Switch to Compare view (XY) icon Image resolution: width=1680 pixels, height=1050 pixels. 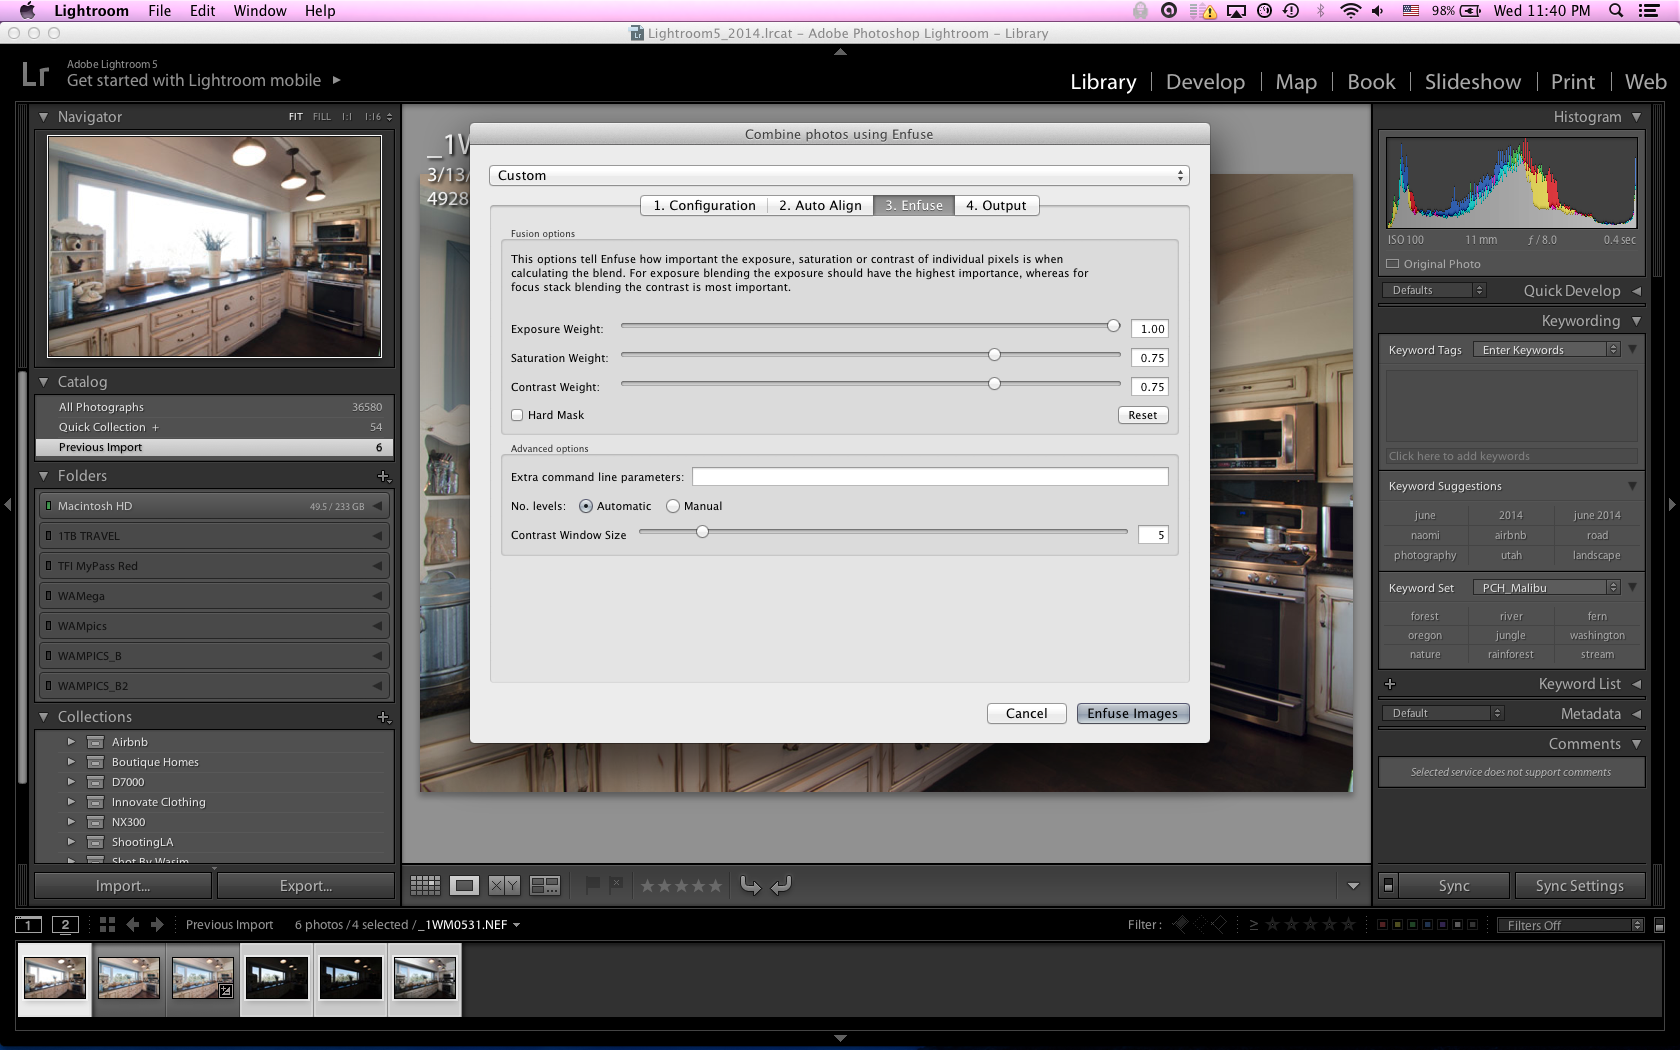pyautogui.click(x=504, y=885)
